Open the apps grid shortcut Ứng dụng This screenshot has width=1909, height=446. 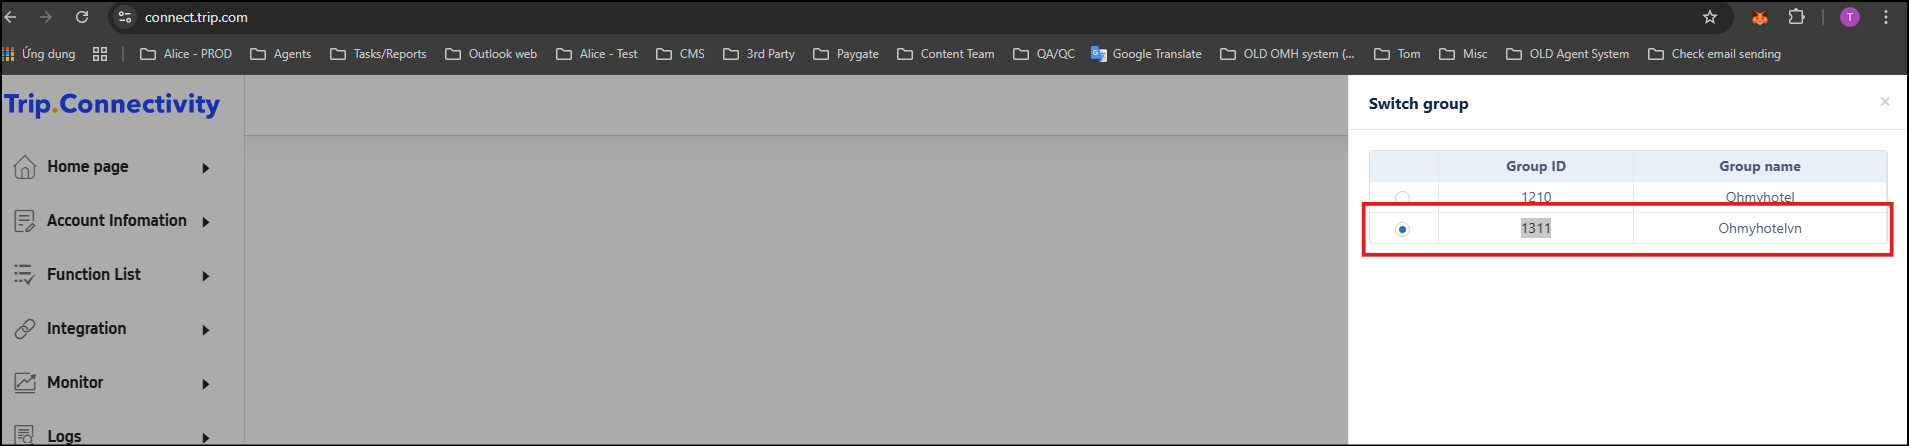[40, 54]
